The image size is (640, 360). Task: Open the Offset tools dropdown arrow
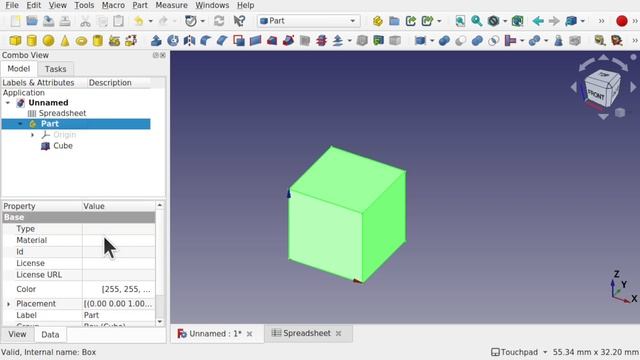pos(349,41)
